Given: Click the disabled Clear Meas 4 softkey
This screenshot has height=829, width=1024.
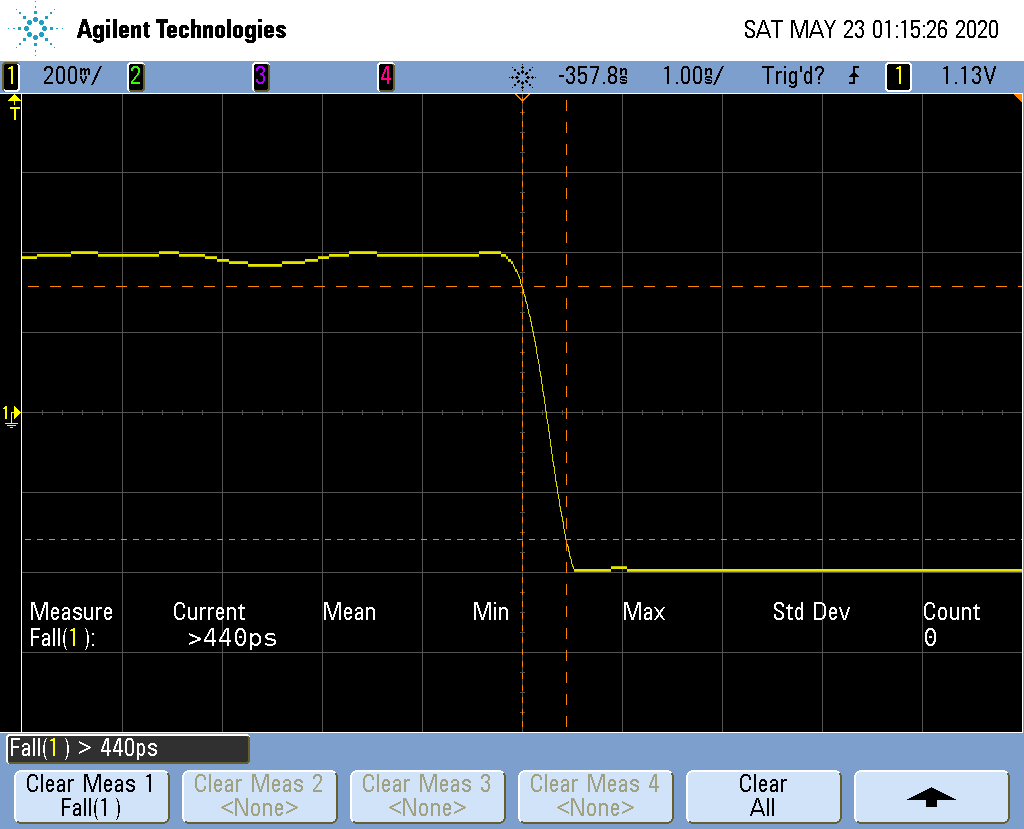Looking at the screenshot, I should click(x=594, y=796).
